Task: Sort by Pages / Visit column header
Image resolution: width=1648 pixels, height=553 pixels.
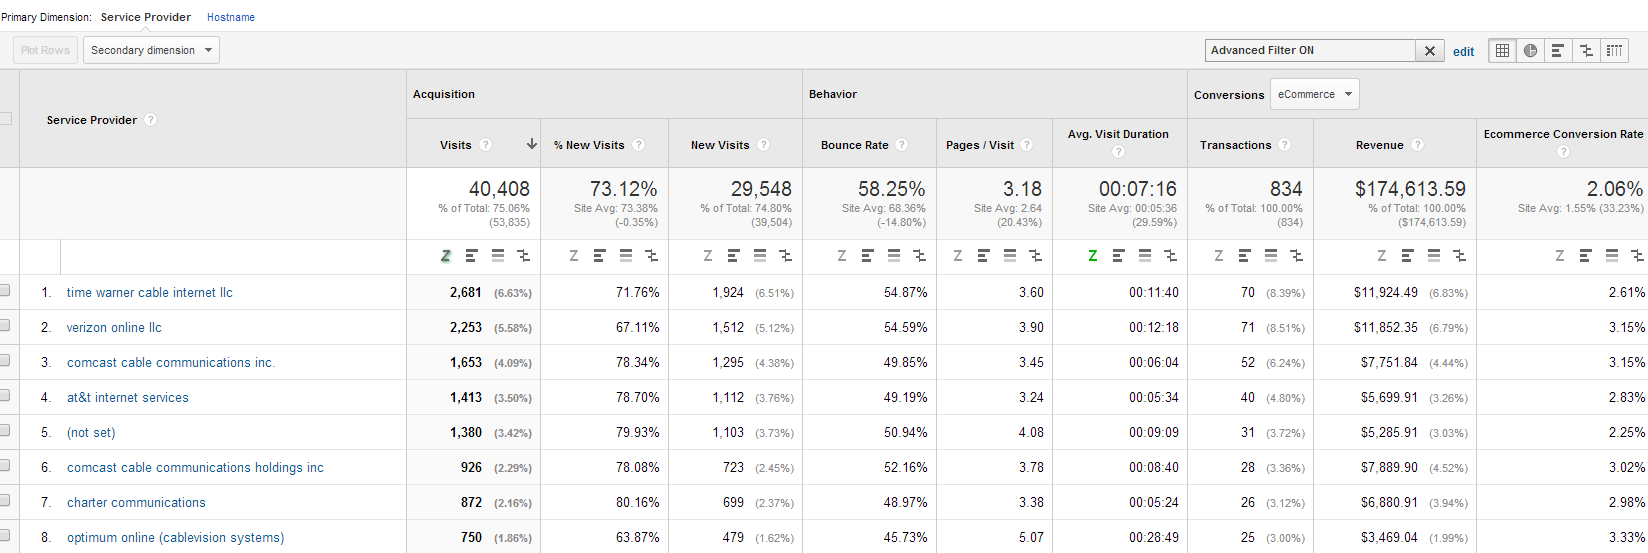Action: [980, 145]
